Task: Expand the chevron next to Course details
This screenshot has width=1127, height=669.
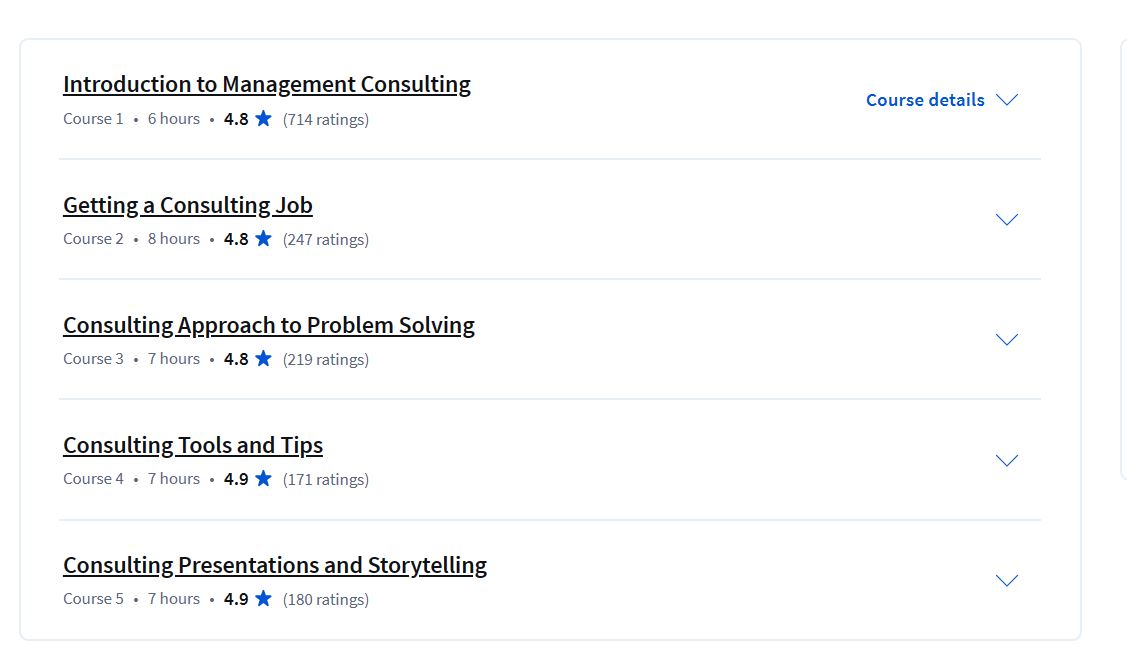Action: point(1007,100)
